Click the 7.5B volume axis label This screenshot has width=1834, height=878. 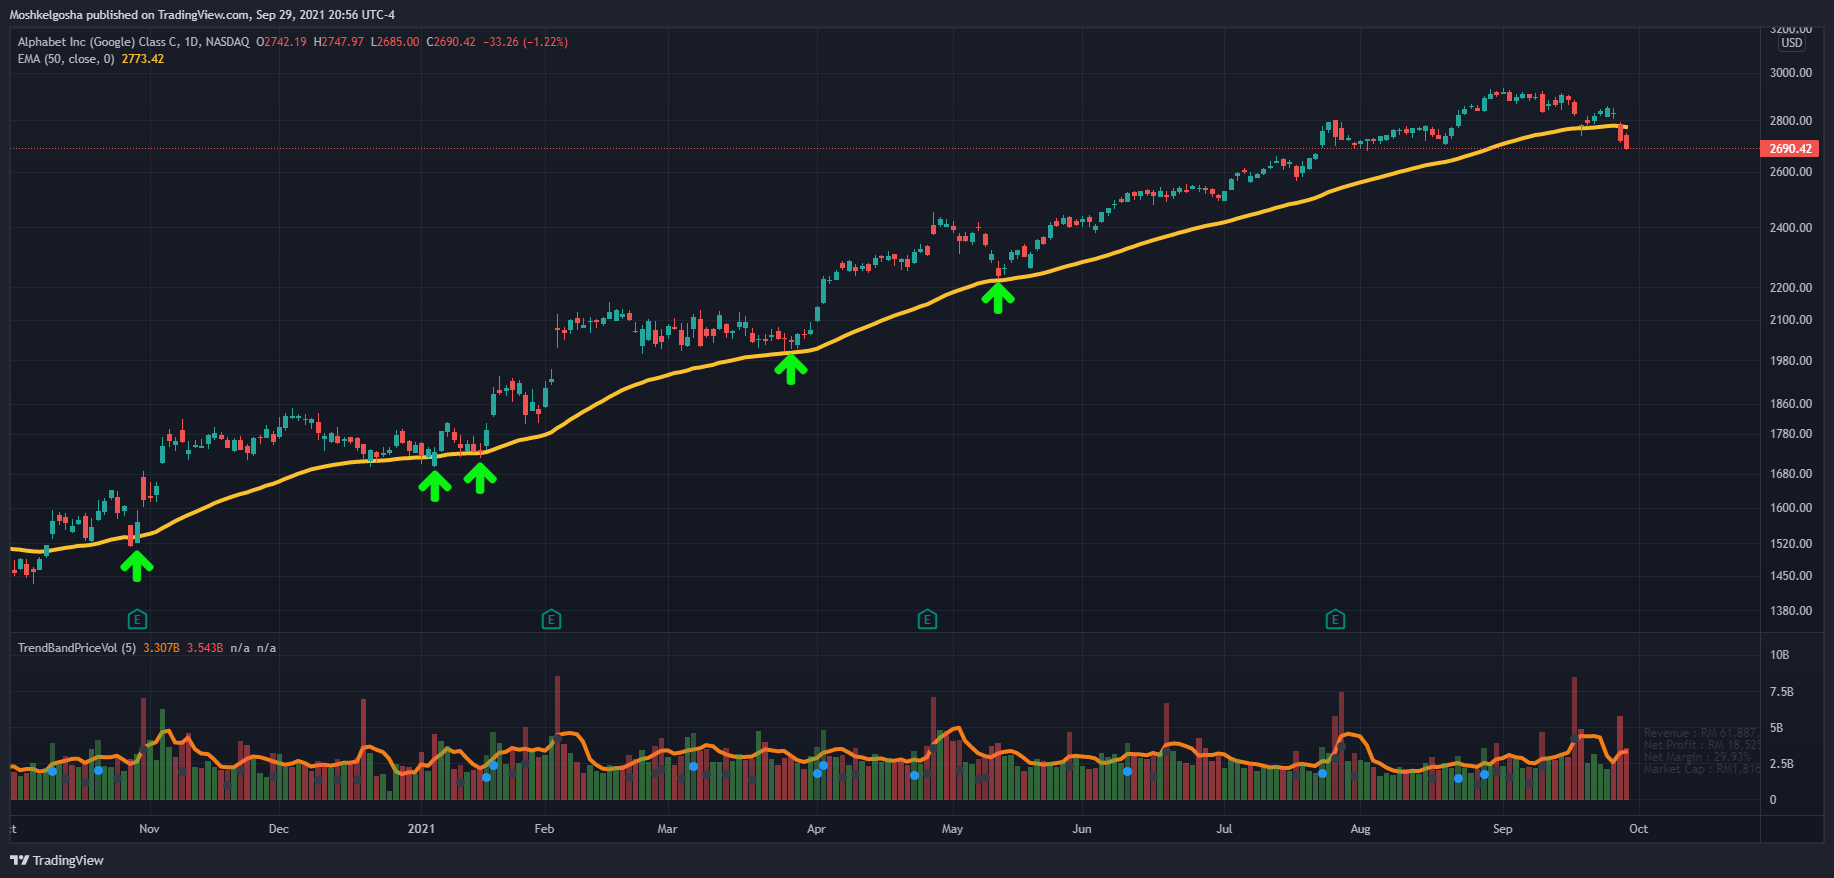tap(1781, 692)
